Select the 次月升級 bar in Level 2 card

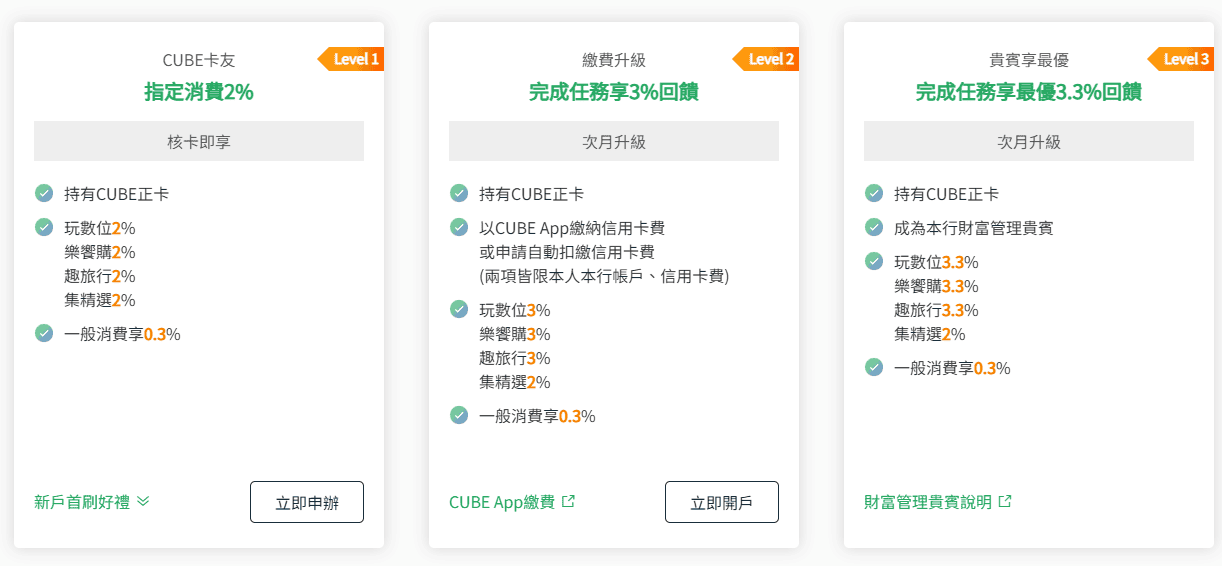coord(614,142)
